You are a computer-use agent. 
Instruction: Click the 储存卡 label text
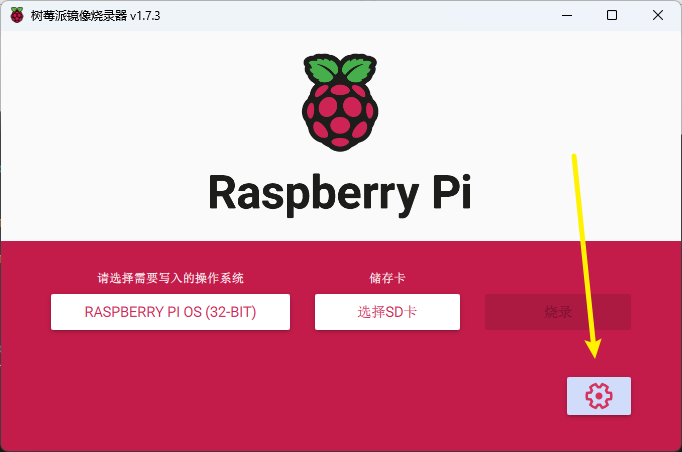click(x=387, y=278)
